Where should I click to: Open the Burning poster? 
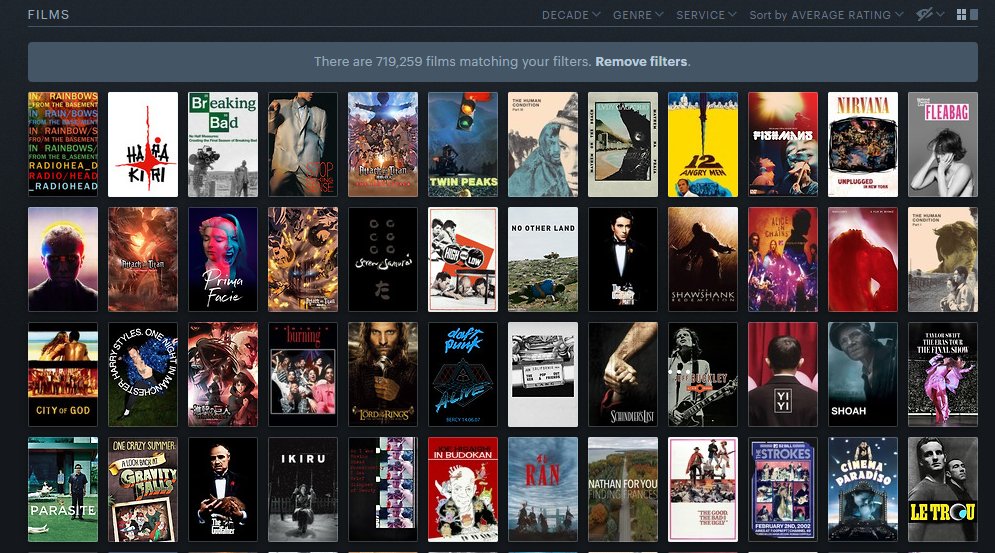click(303, 374)
